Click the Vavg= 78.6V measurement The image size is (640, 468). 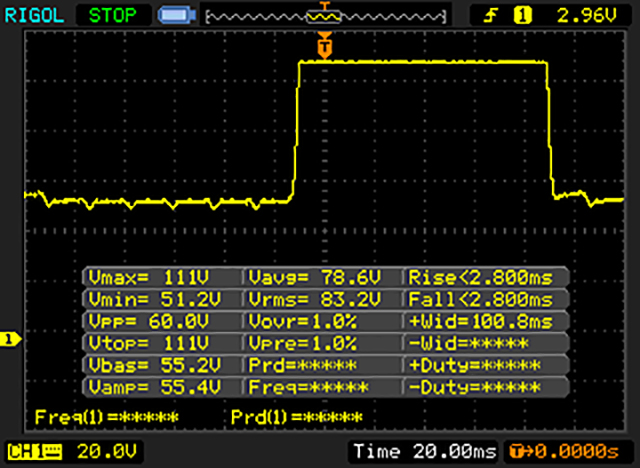click(x=315, y=278)
